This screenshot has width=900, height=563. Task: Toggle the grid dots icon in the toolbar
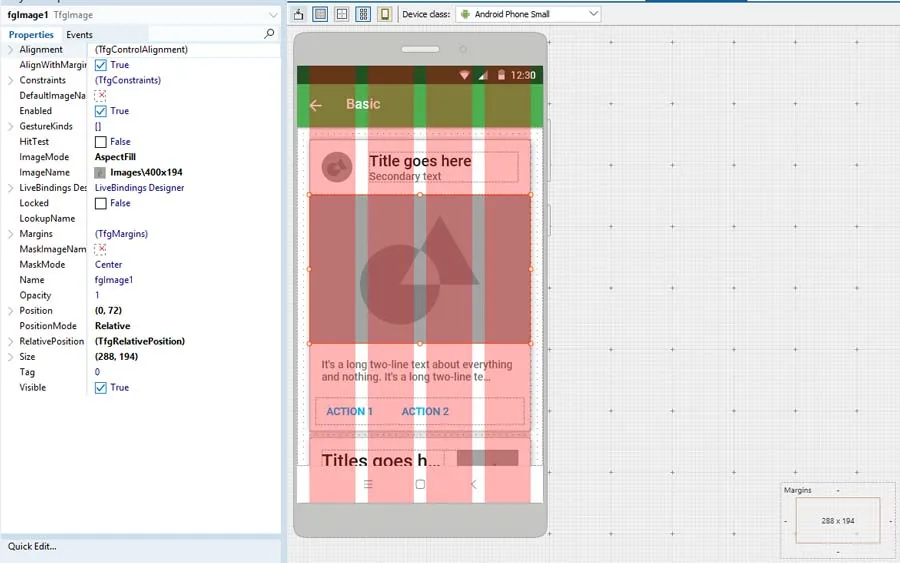click(x=363, y=14)
